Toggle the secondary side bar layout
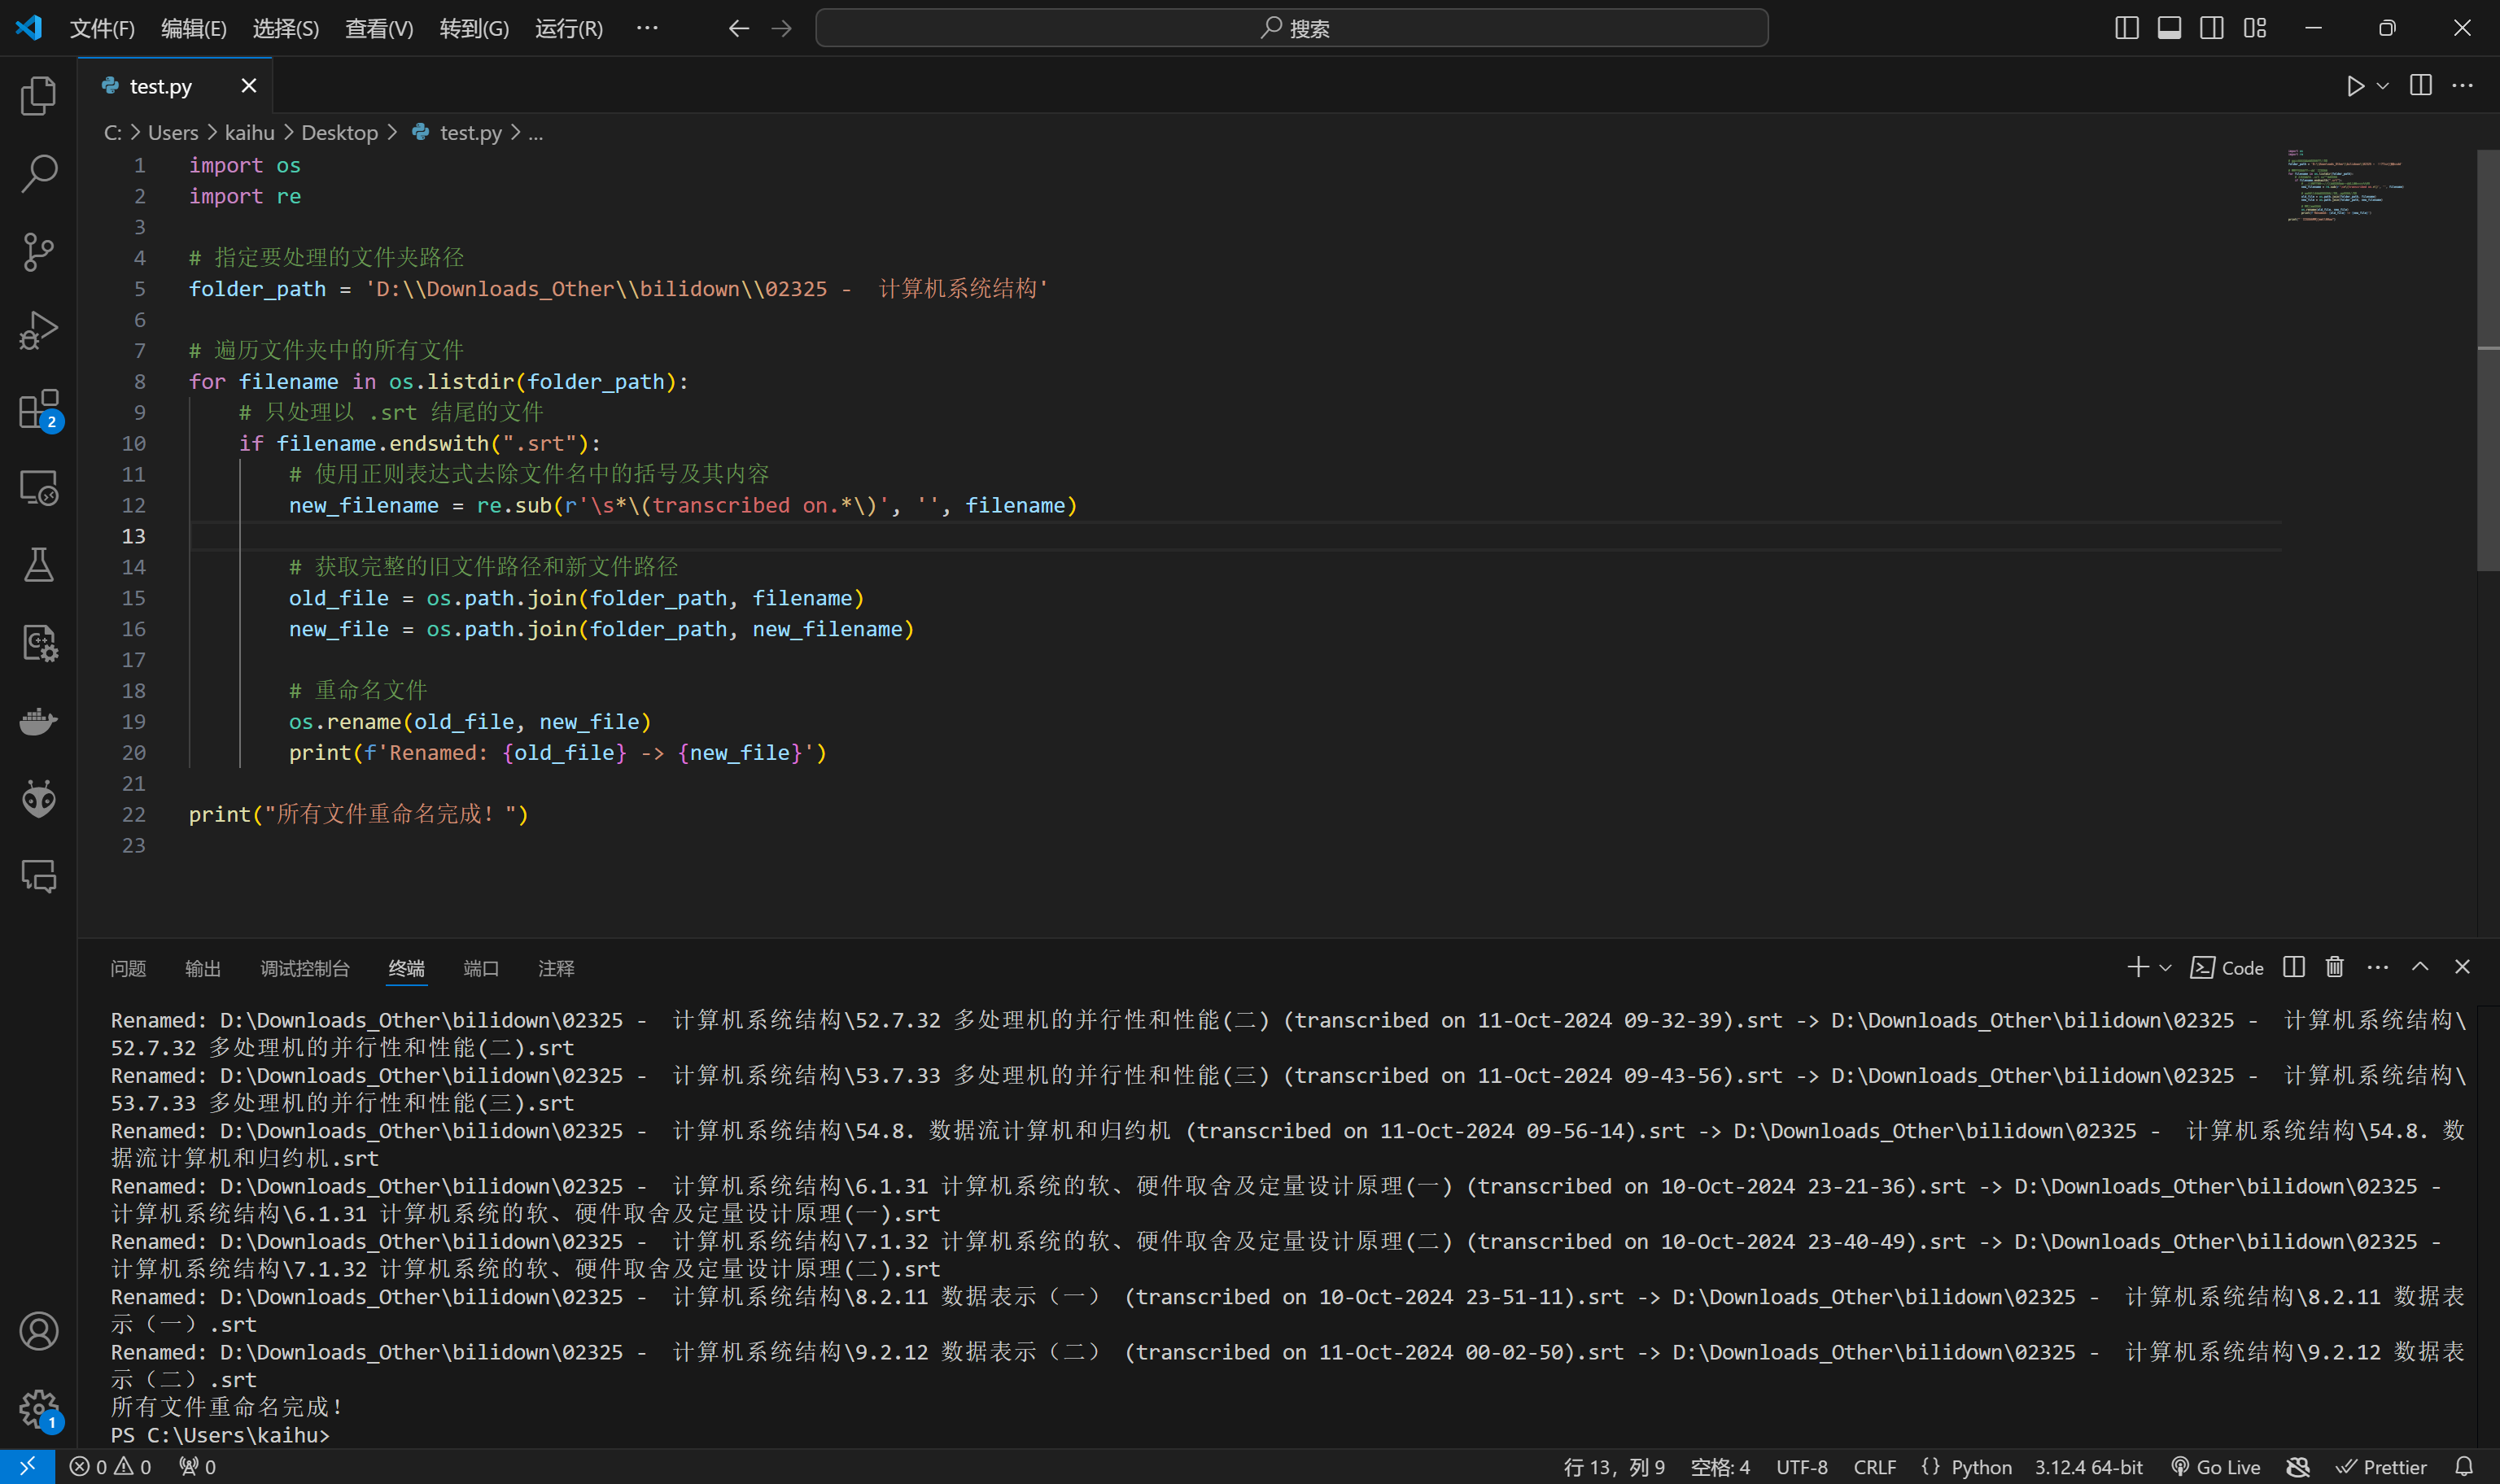The image size is (2500, 1484). point(2212,28)
